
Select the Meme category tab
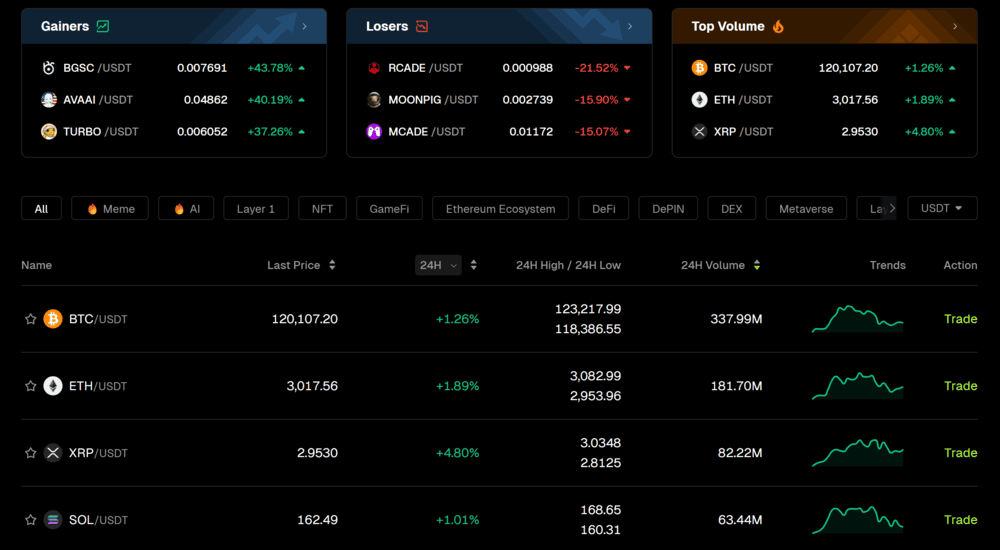click(x=110, y=209)
